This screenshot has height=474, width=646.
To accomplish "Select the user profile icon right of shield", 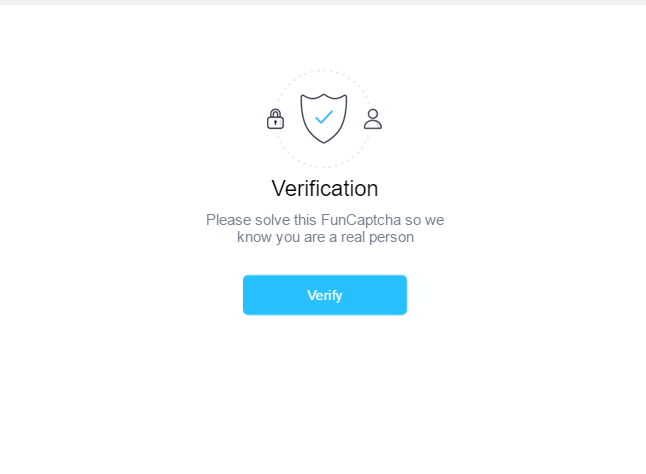I will point(373,119).
